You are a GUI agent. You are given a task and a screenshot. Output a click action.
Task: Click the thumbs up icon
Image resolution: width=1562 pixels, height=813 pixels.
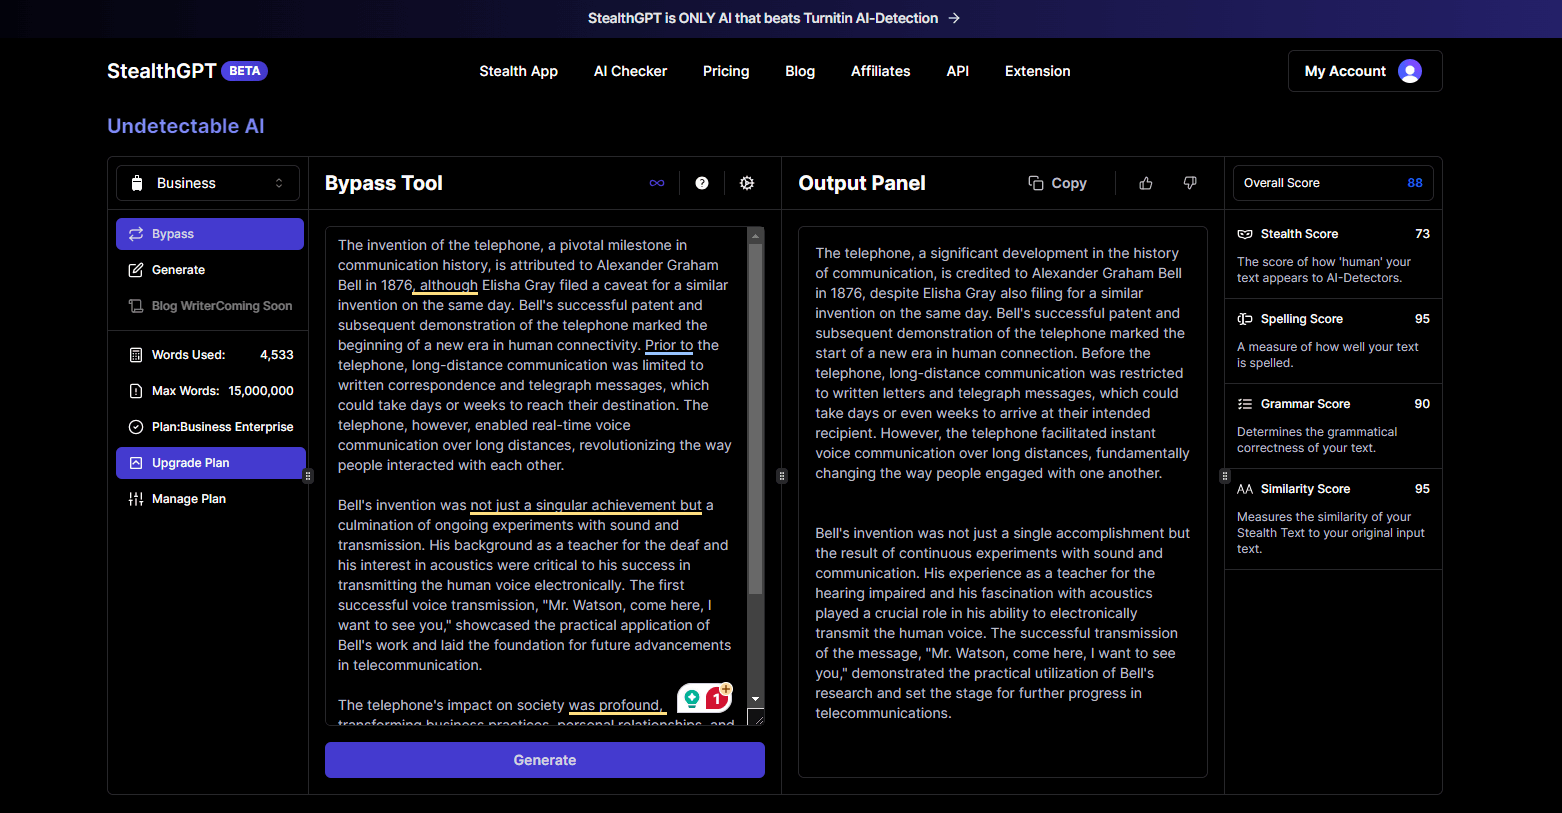(1146, 183)
